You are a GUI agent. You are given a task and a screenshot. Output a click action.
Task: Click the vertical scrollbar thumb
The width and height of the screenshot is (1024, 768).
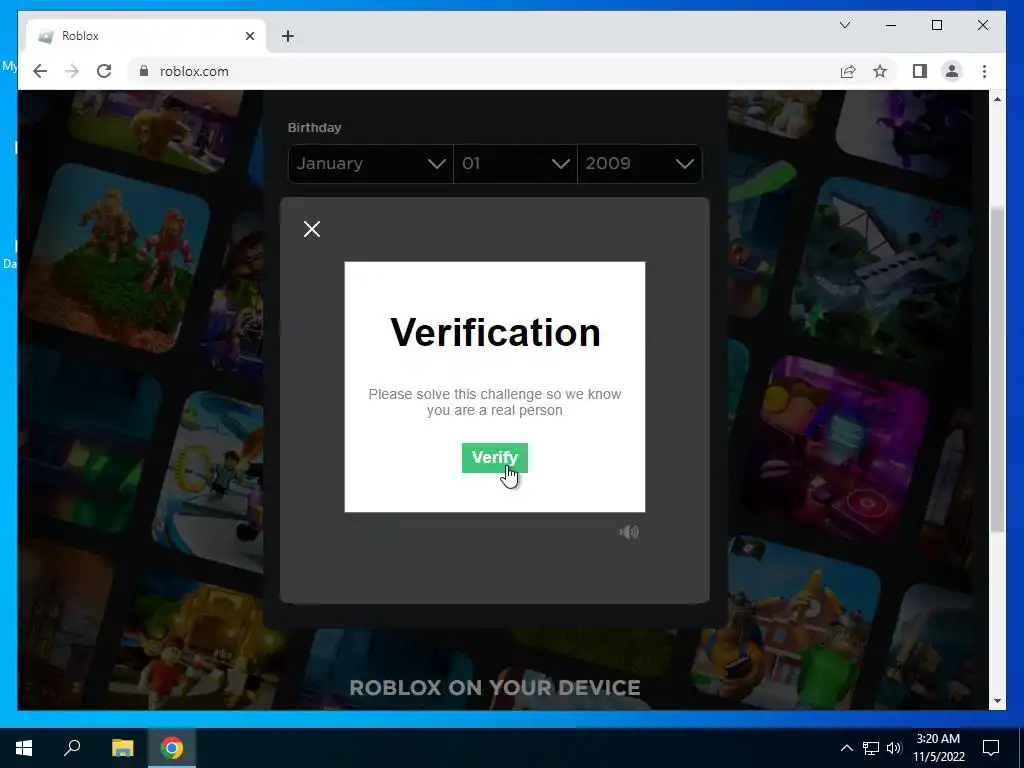tap(997, 369)
